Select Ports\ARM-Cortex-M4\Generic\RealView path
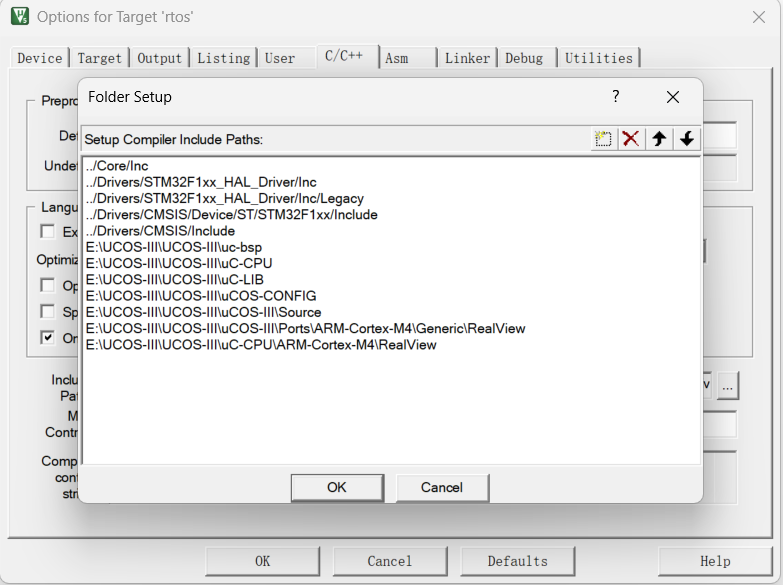This screenshot has width=783, height=585. [305, 329]
